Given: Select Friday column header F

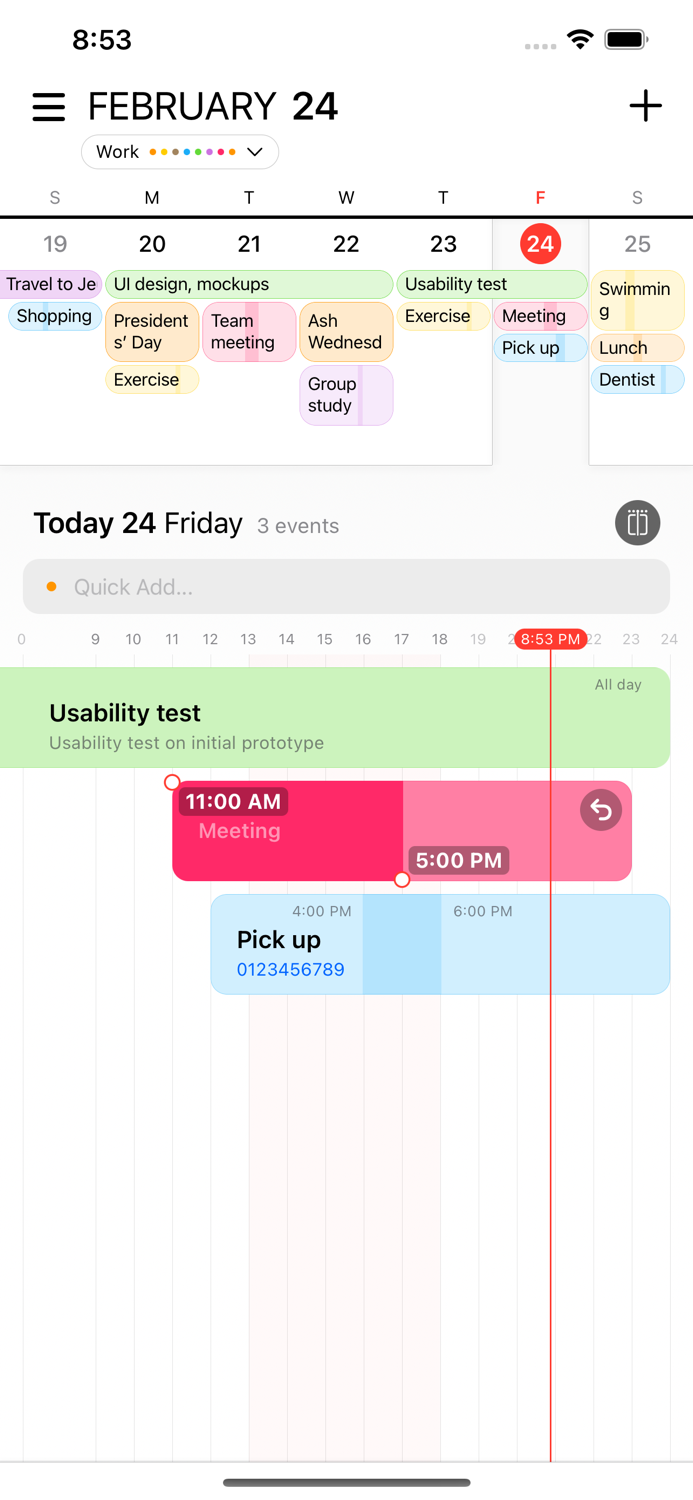Looking at the screenshot, I should (x=540, y=197).
